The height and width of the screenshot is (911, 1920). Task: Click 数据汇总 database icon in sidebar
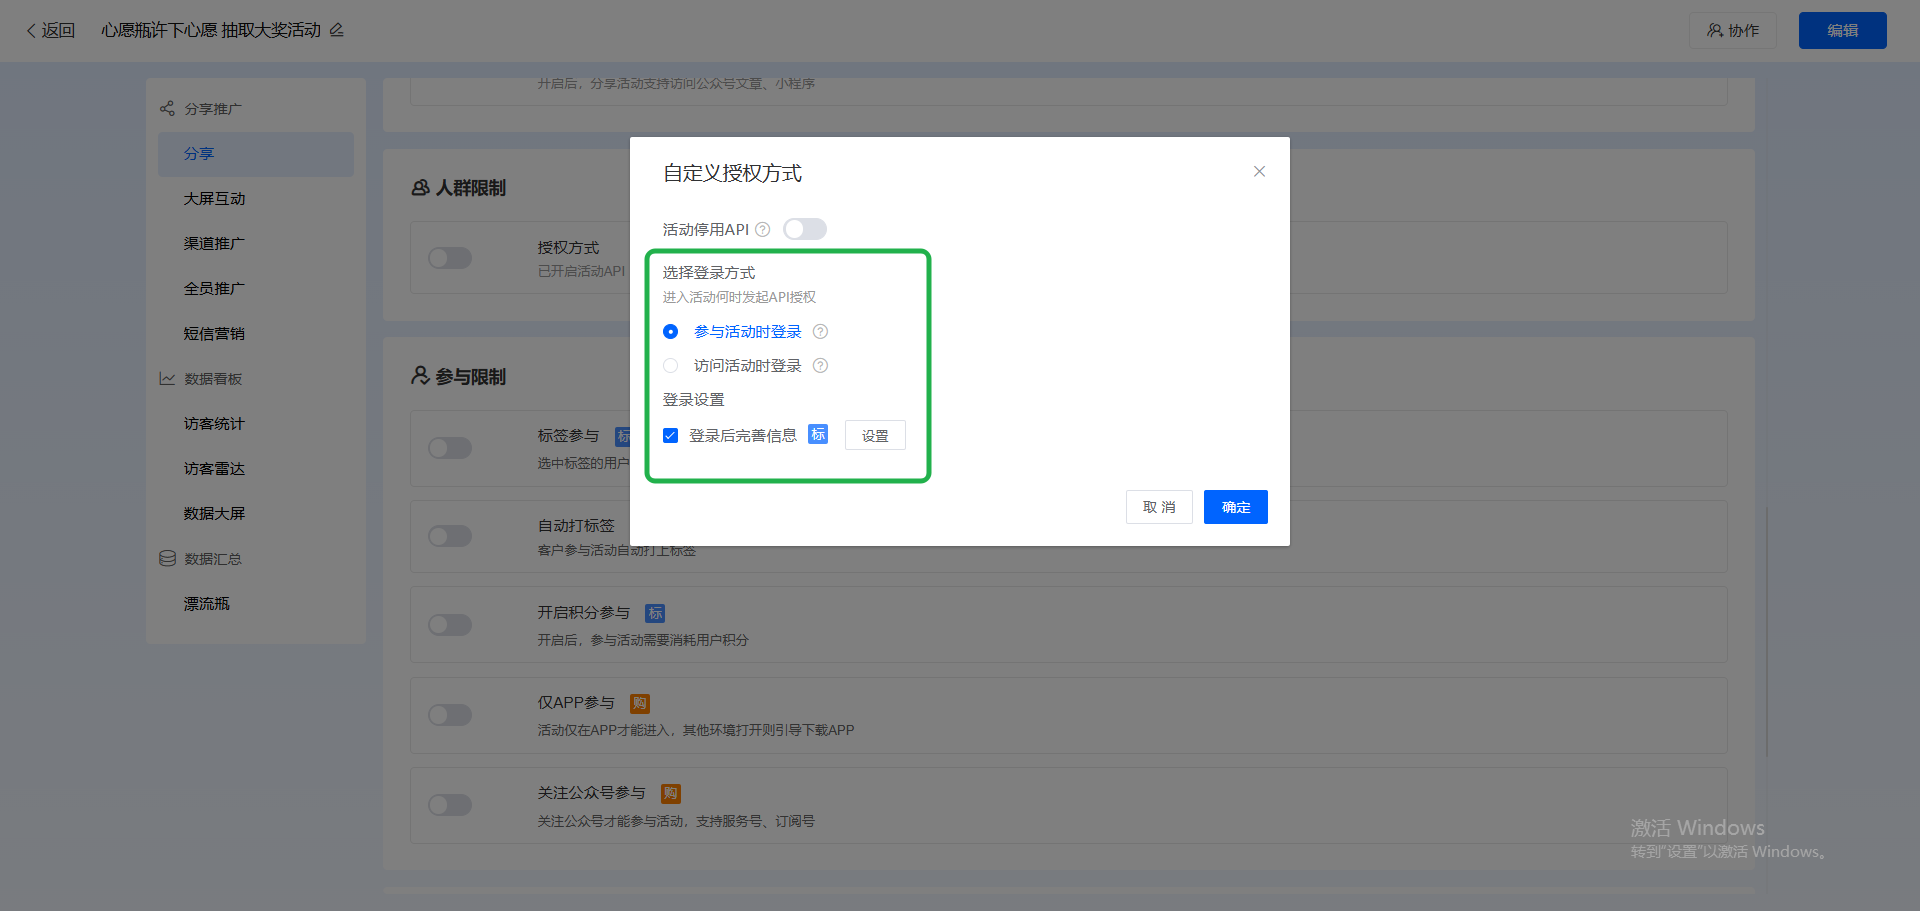tap(167, 558)
